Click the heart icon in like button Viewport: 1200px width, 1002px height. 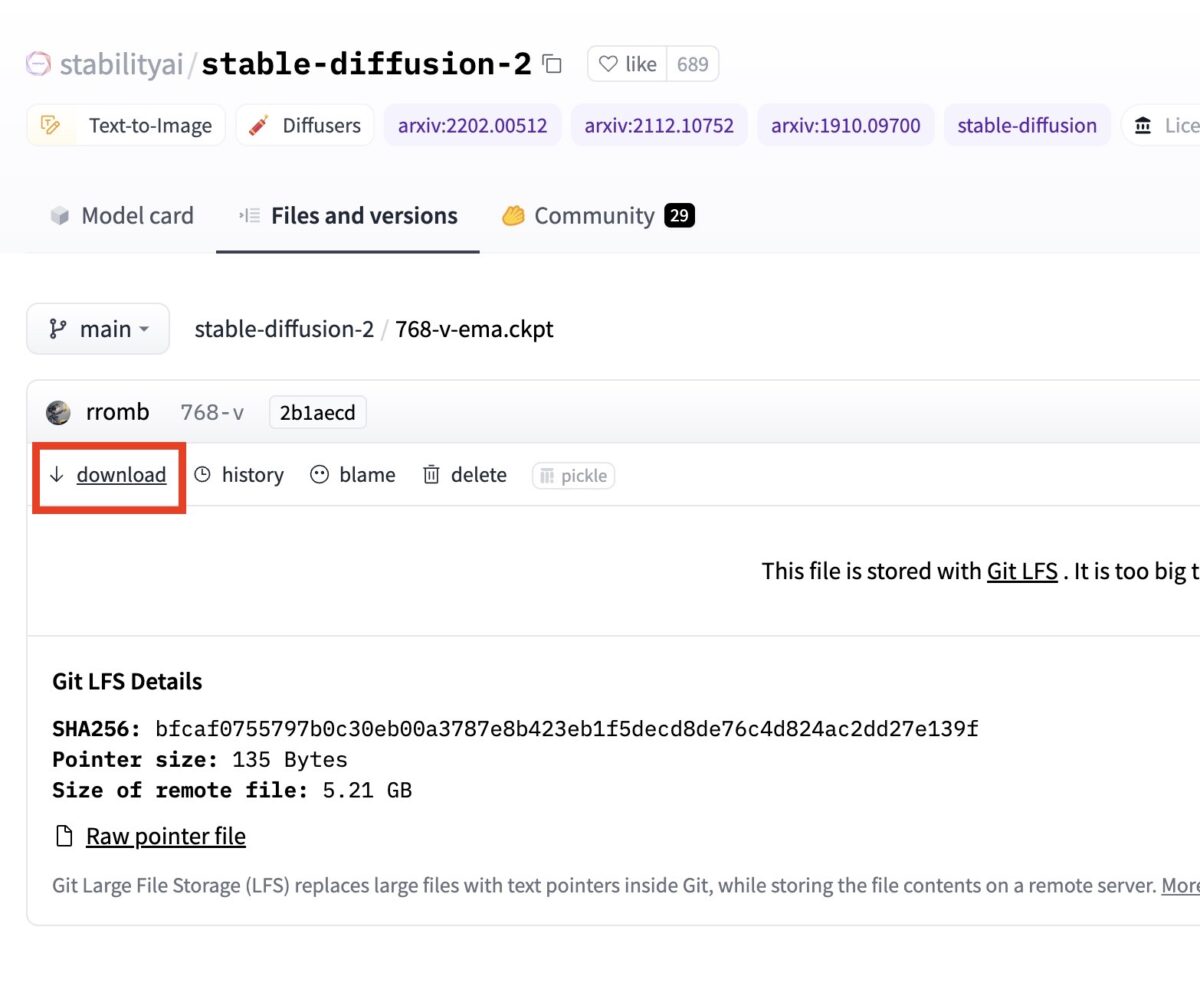pos(607,64)
